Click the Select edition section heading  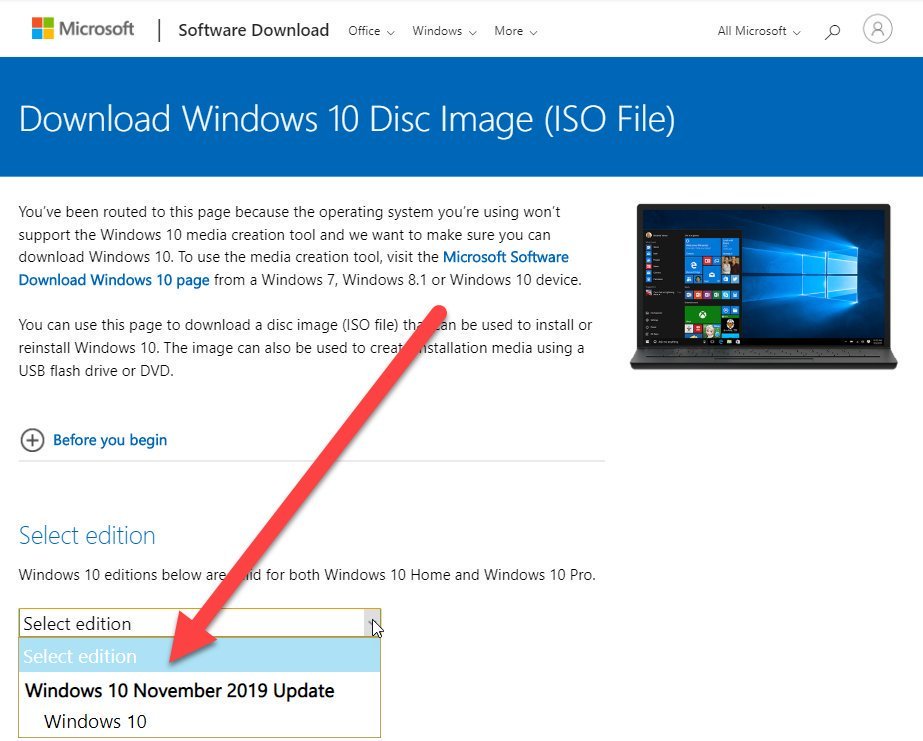coord(87,535)
